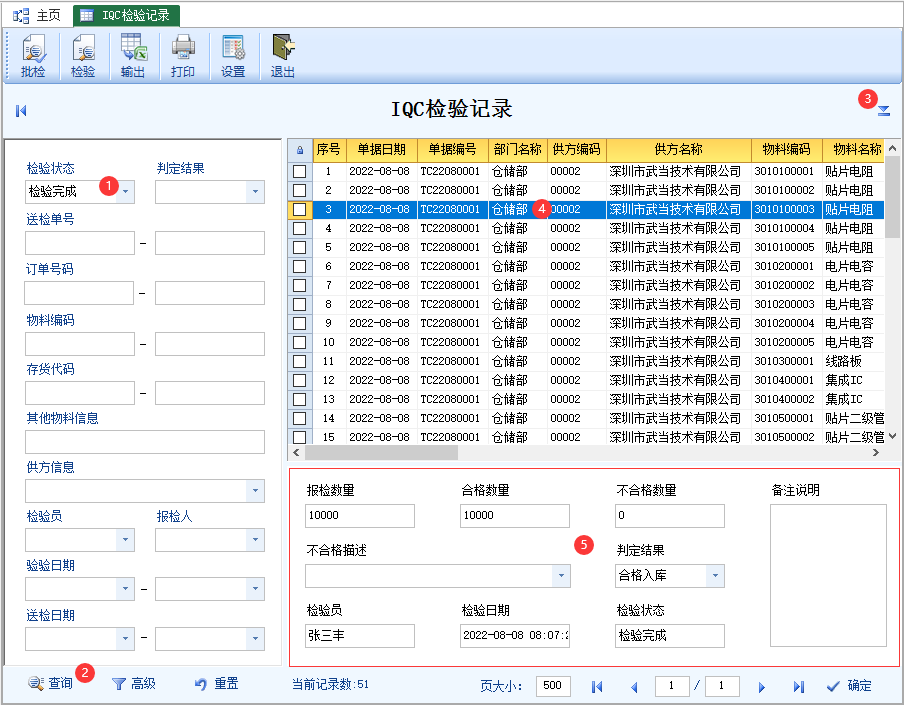Click the first 送检单号 input field

80,243
